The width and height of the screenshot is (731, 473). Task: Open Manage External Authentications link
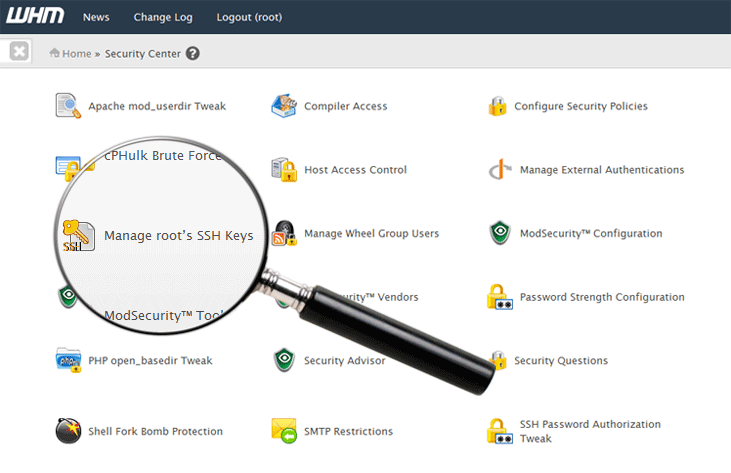pyautogui.click(x=602, y=170)
